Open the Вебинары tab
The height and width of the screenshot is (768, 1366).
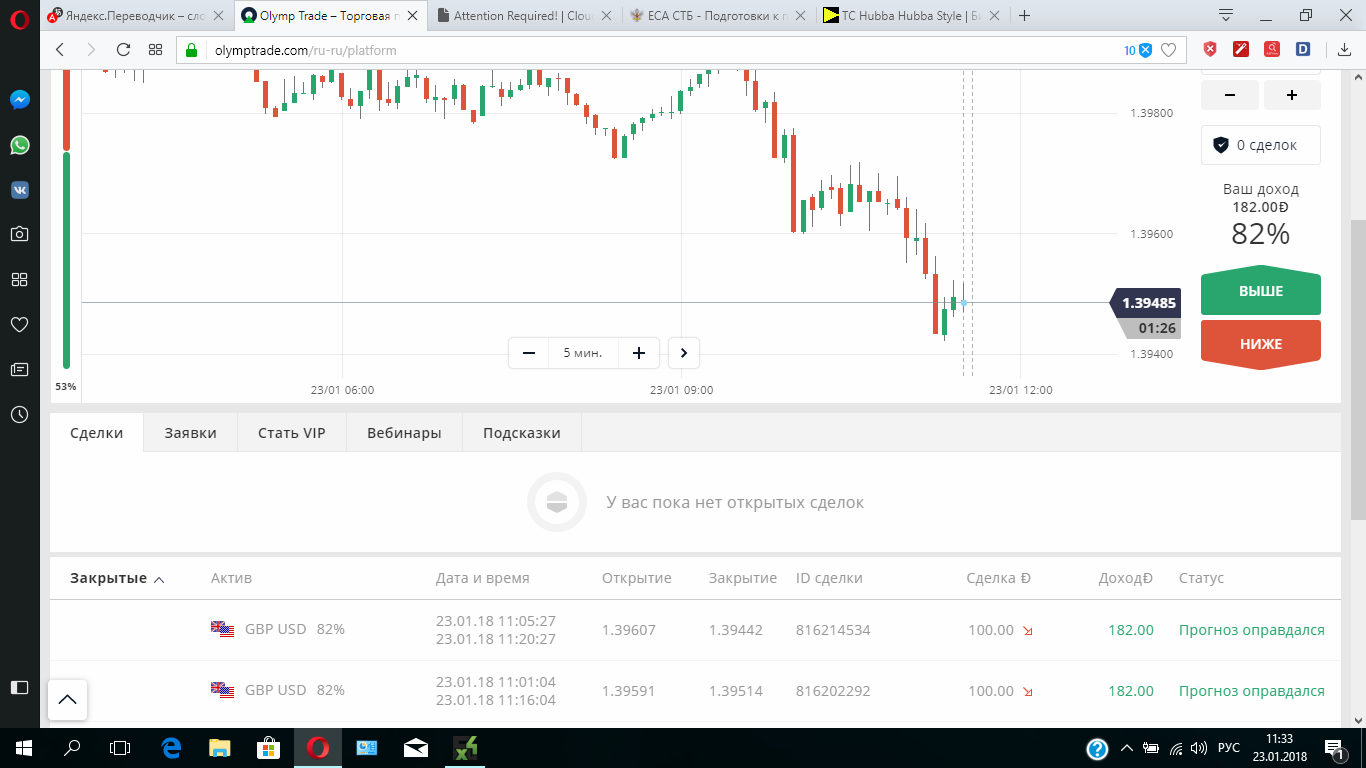click(x=404, y=433)
